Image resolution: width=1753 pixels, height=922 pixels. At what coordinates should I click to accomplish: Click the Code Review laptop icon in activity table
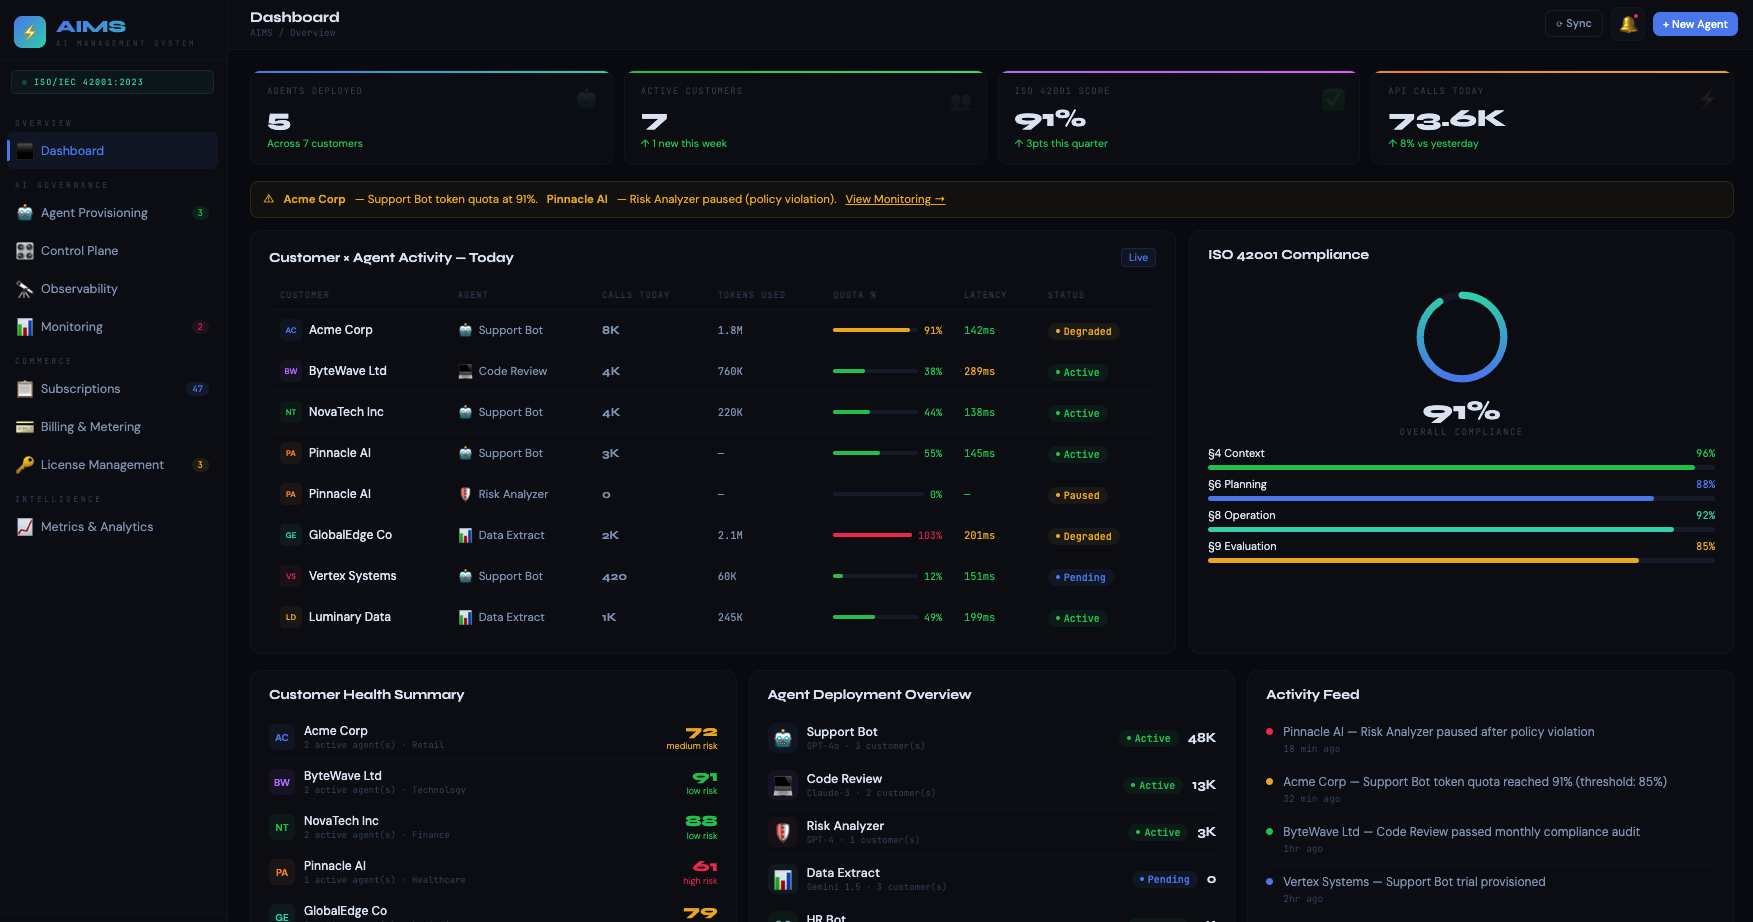(x=465, y=371)
